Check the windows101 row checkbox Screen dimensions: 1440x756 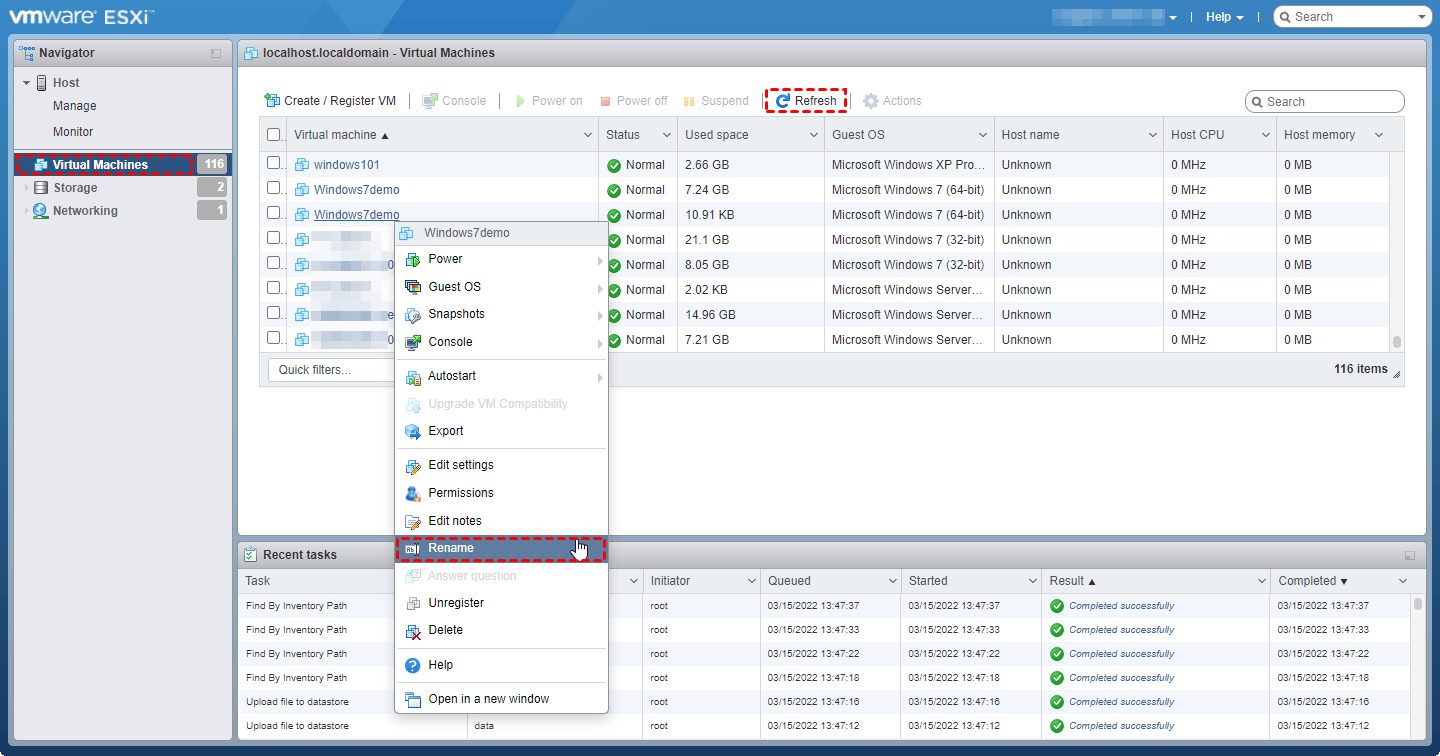point(274,163)
